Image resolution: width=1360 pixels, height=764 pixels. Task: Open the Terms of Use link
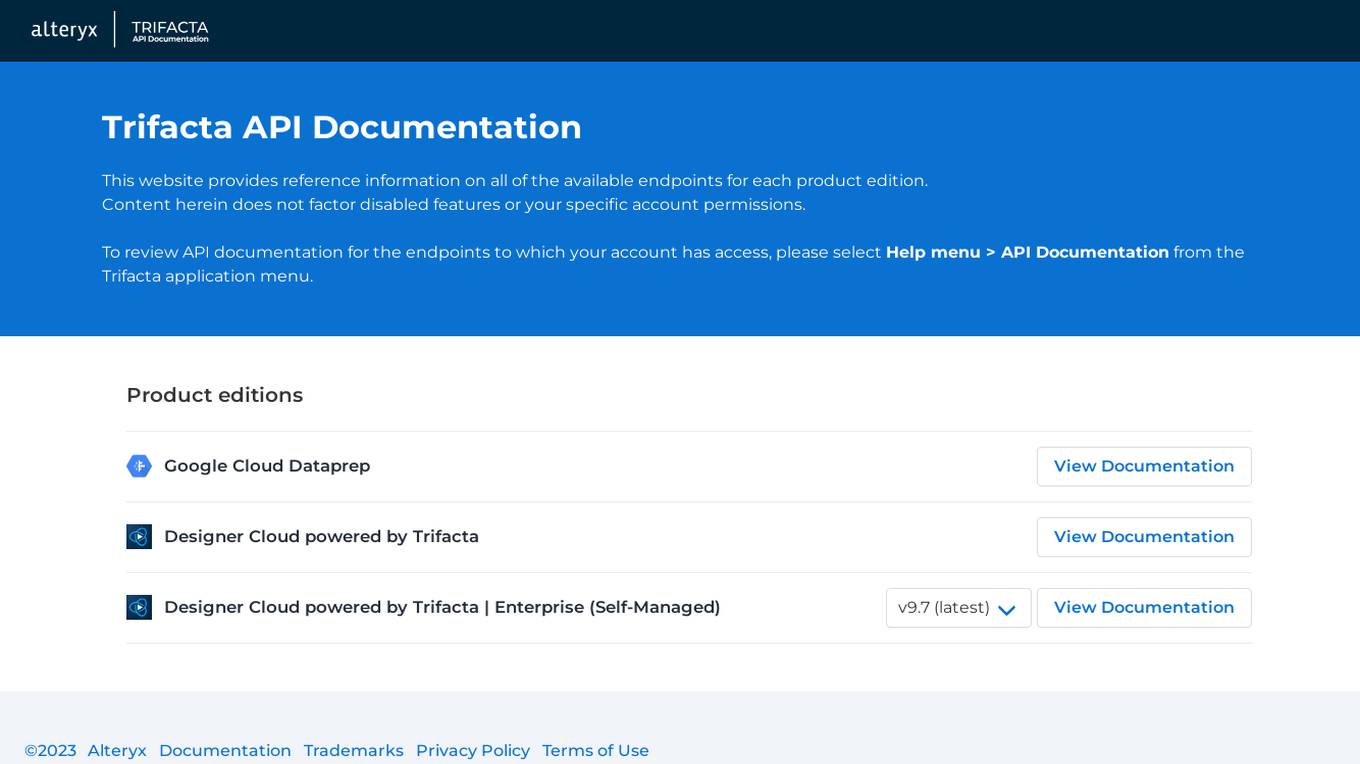[596, 750]
